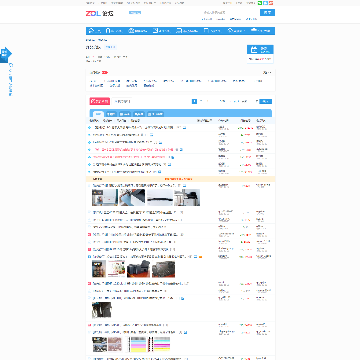The width and height of the screenshot is (360, 360).
Task: Click the blue search button in header
Action: (x=267, y=13)
